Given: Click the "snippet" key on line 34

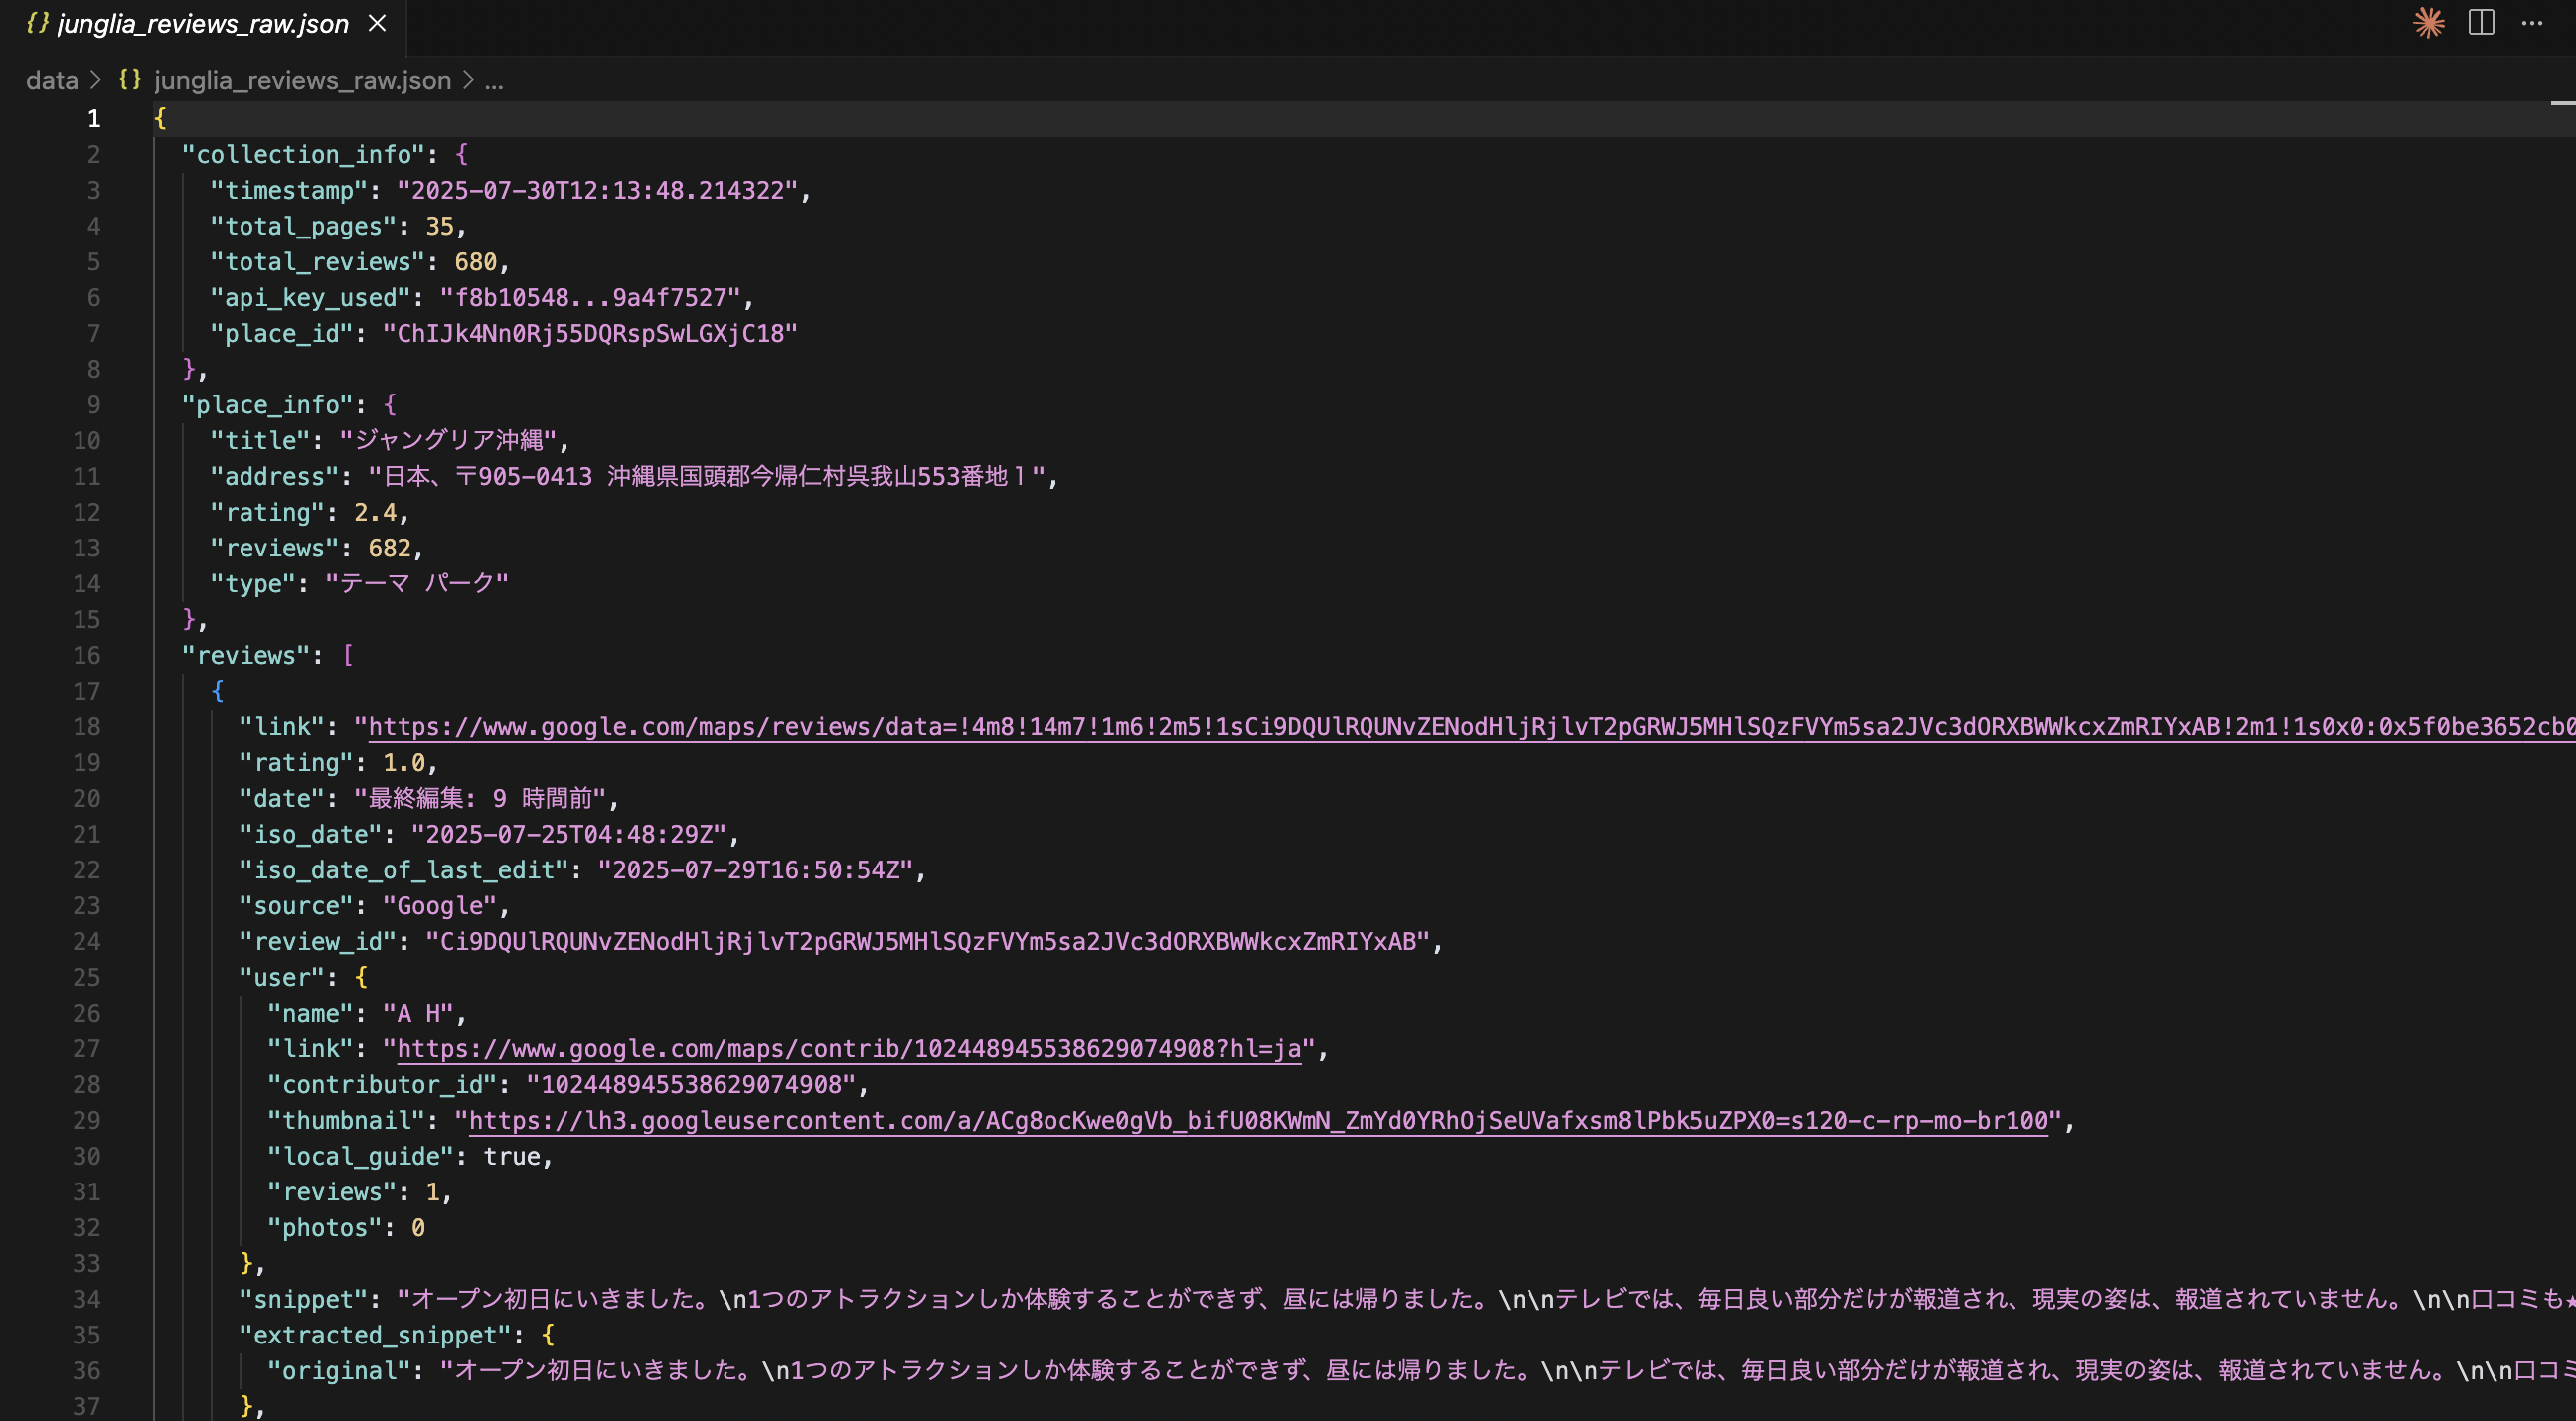Looking at the screenshot, I should (x=303, y=1300).
